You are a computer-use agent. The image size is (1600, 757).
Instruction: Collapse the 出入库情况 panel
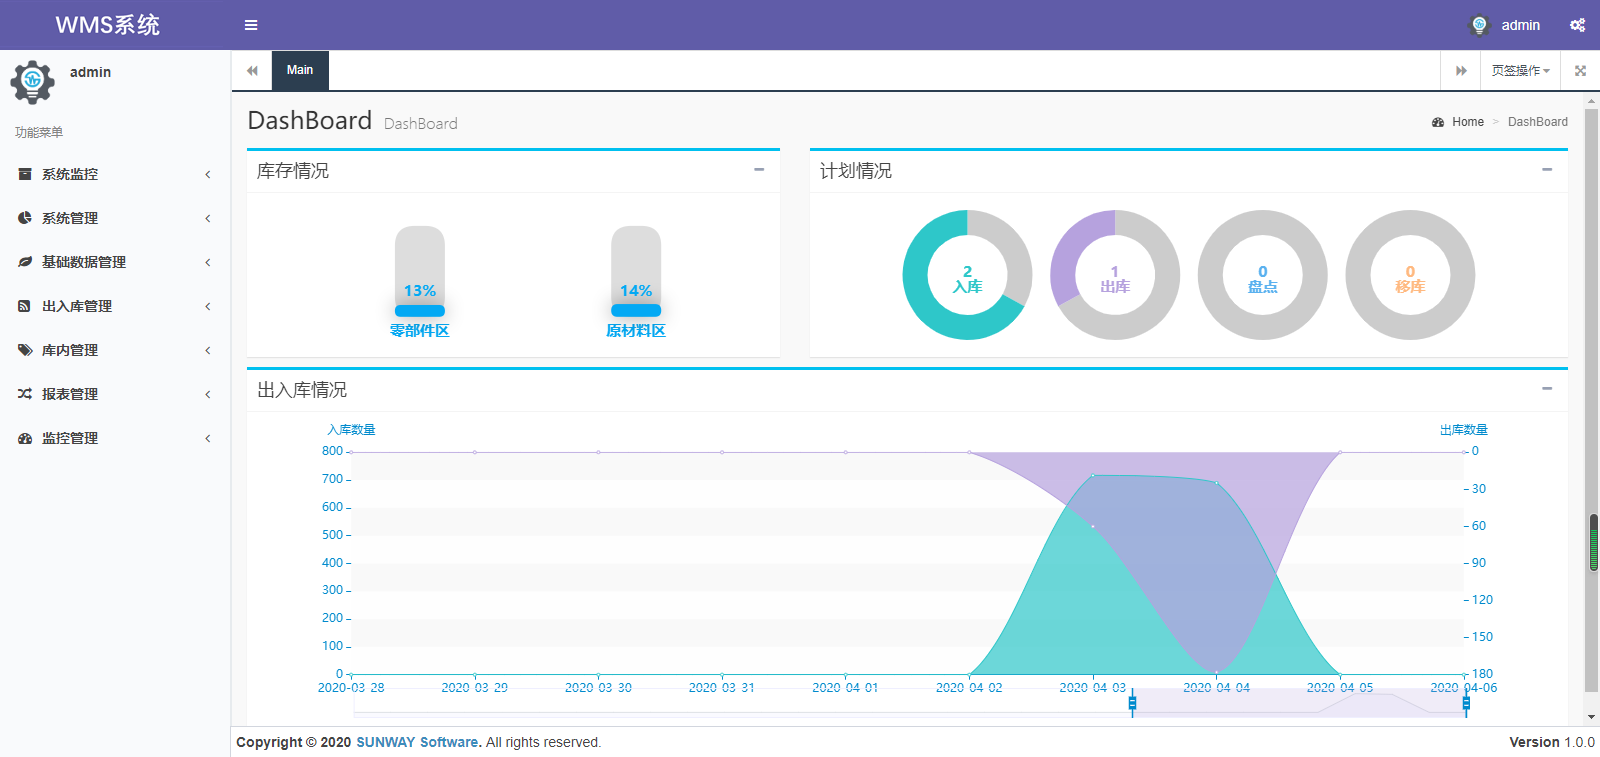click(1547, 389)
